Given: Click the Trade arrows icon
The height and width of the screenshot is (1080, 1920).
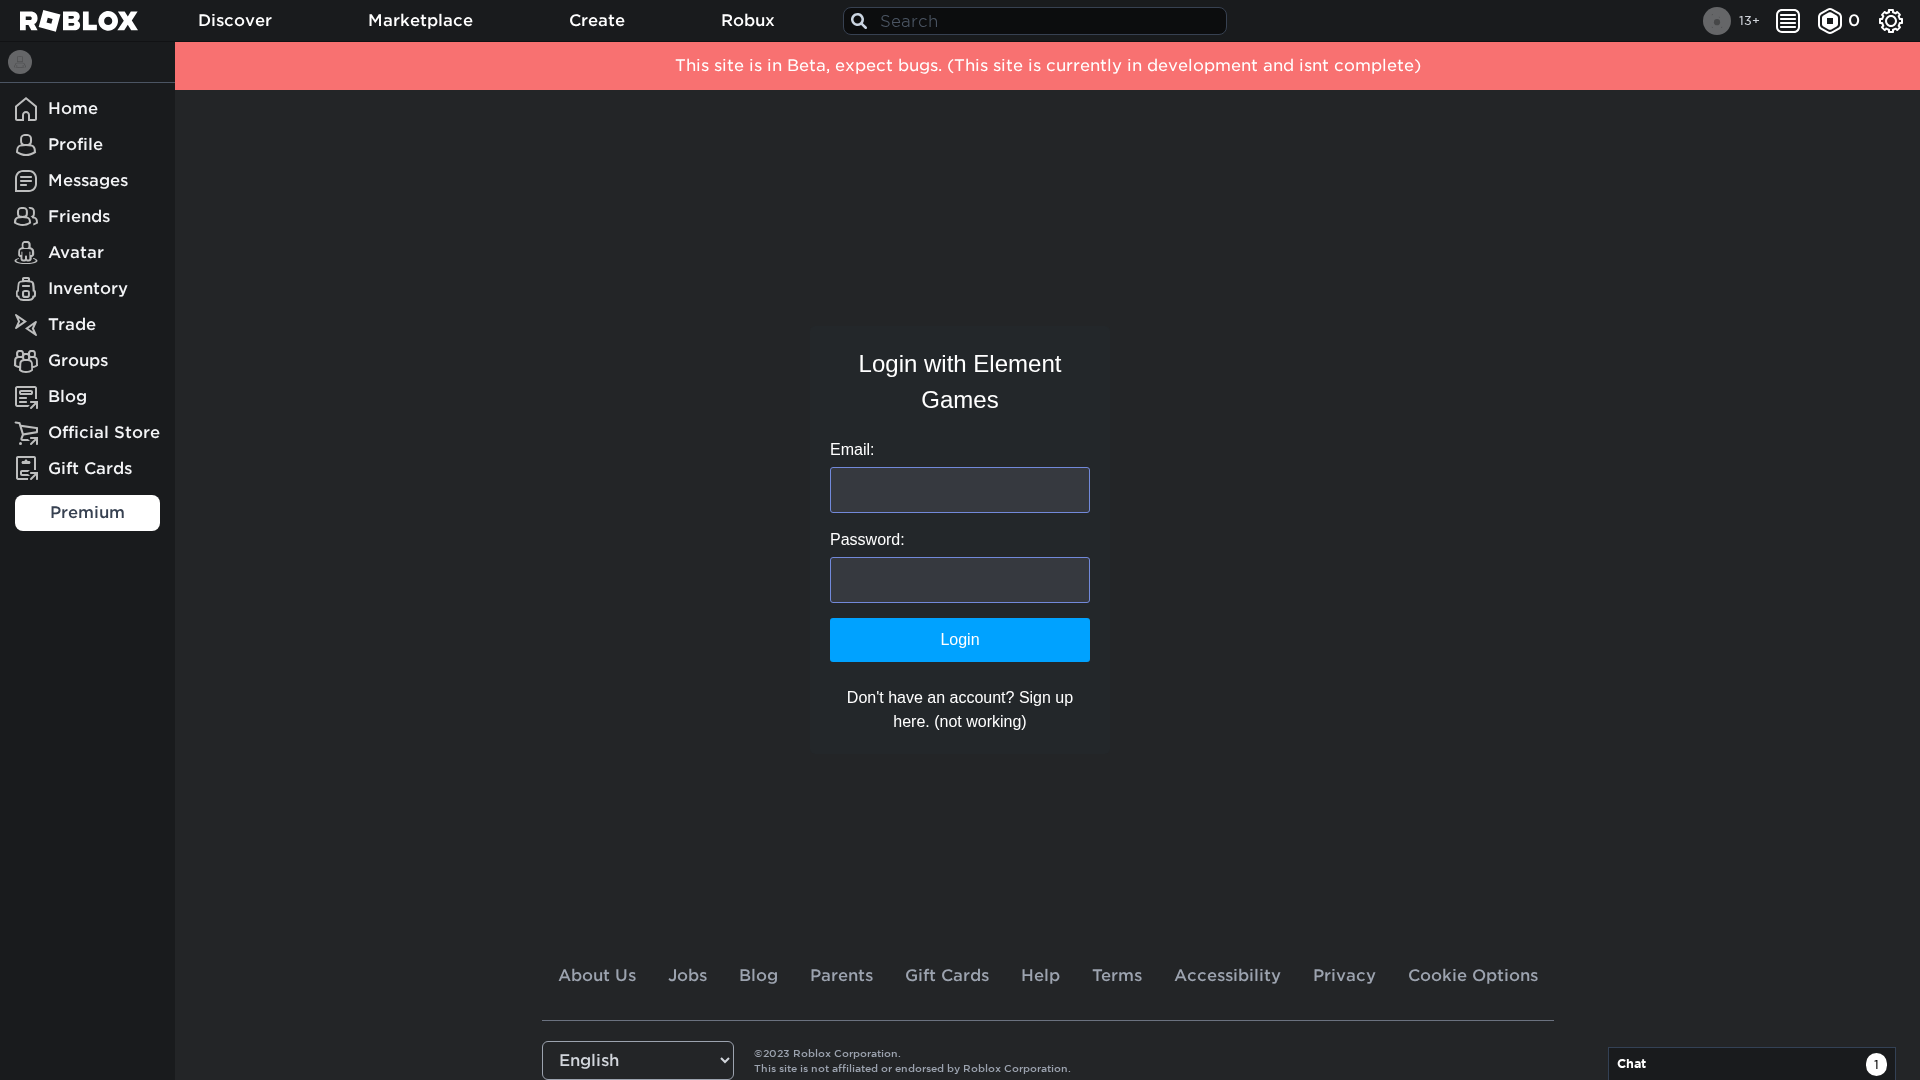Looking at the screenshot, I should 26,325.
